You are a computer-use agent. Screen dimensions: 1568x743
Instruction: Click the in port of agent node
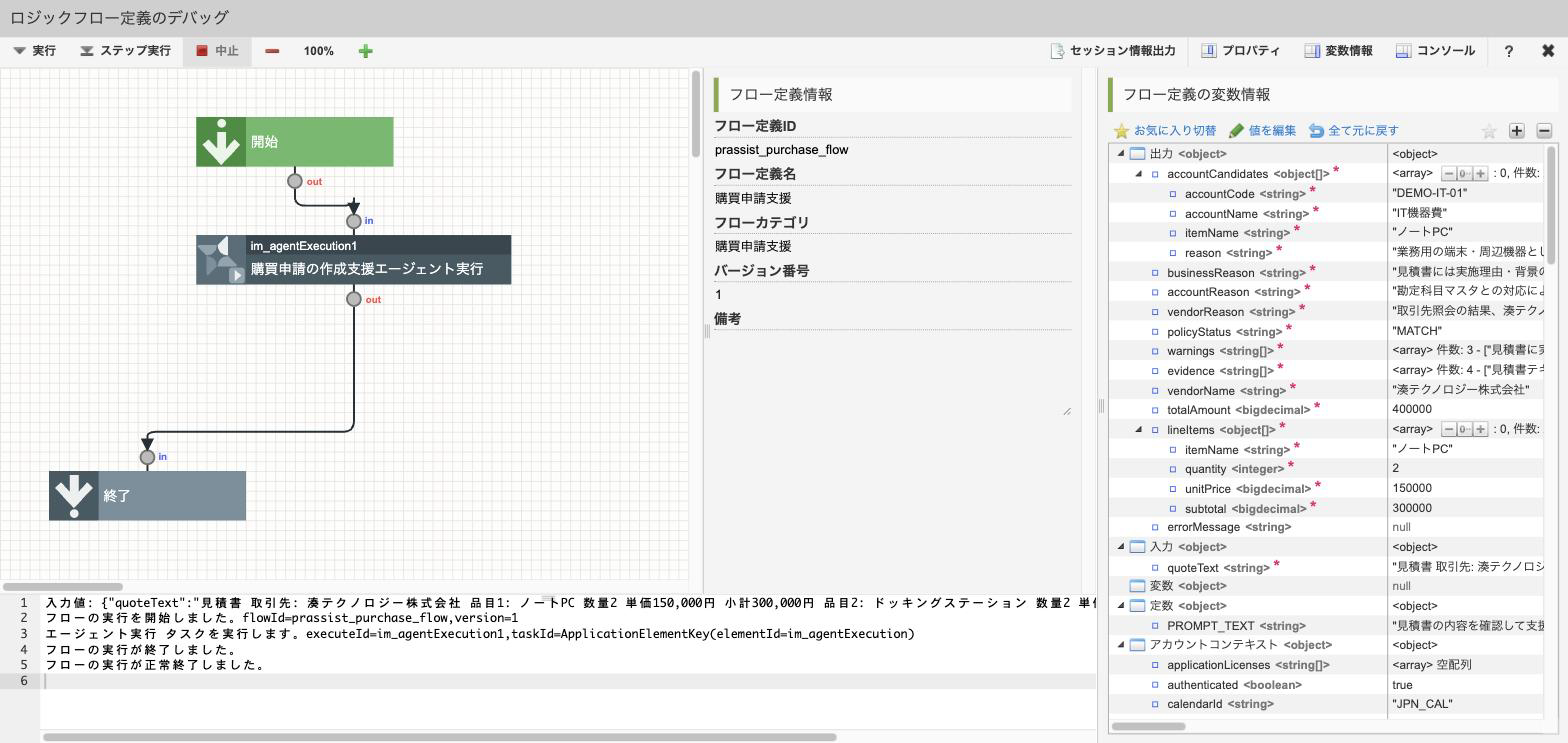click(354, 221)
